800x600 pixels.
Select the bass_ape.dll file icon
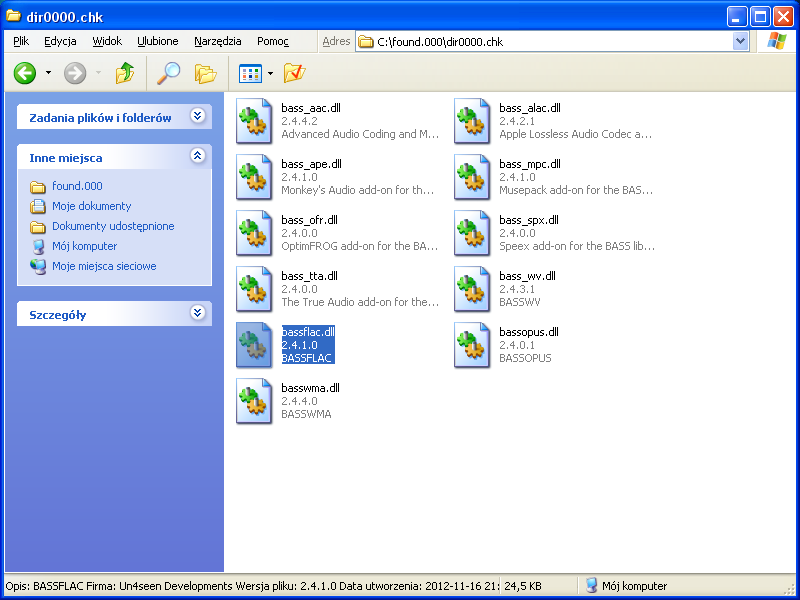point(254,177)
